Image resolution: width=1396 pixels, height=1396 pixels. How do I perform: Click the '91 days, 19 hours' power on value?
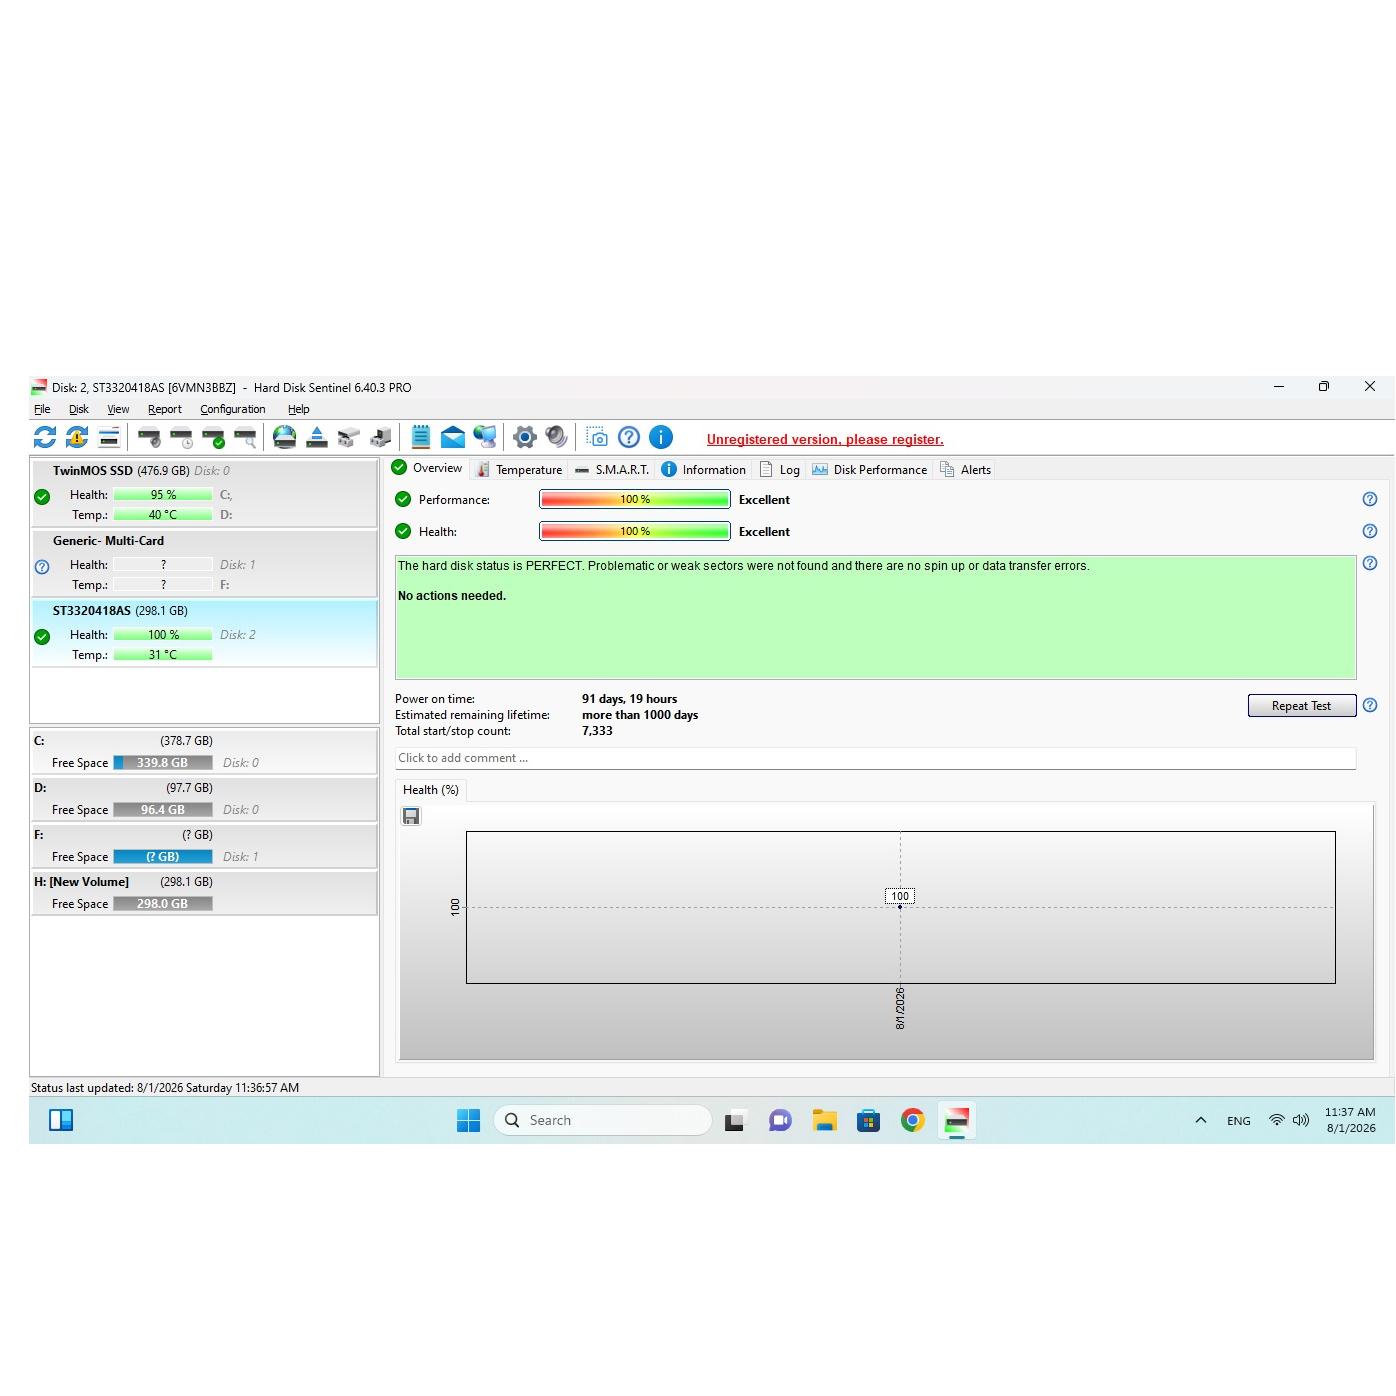pos(630,699)
